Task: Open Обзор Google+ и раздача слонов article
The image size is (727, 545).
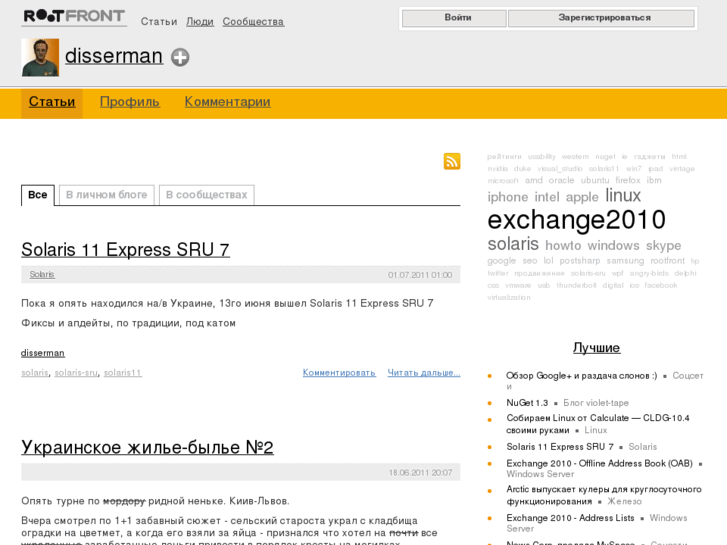Action: coord(581,376)
